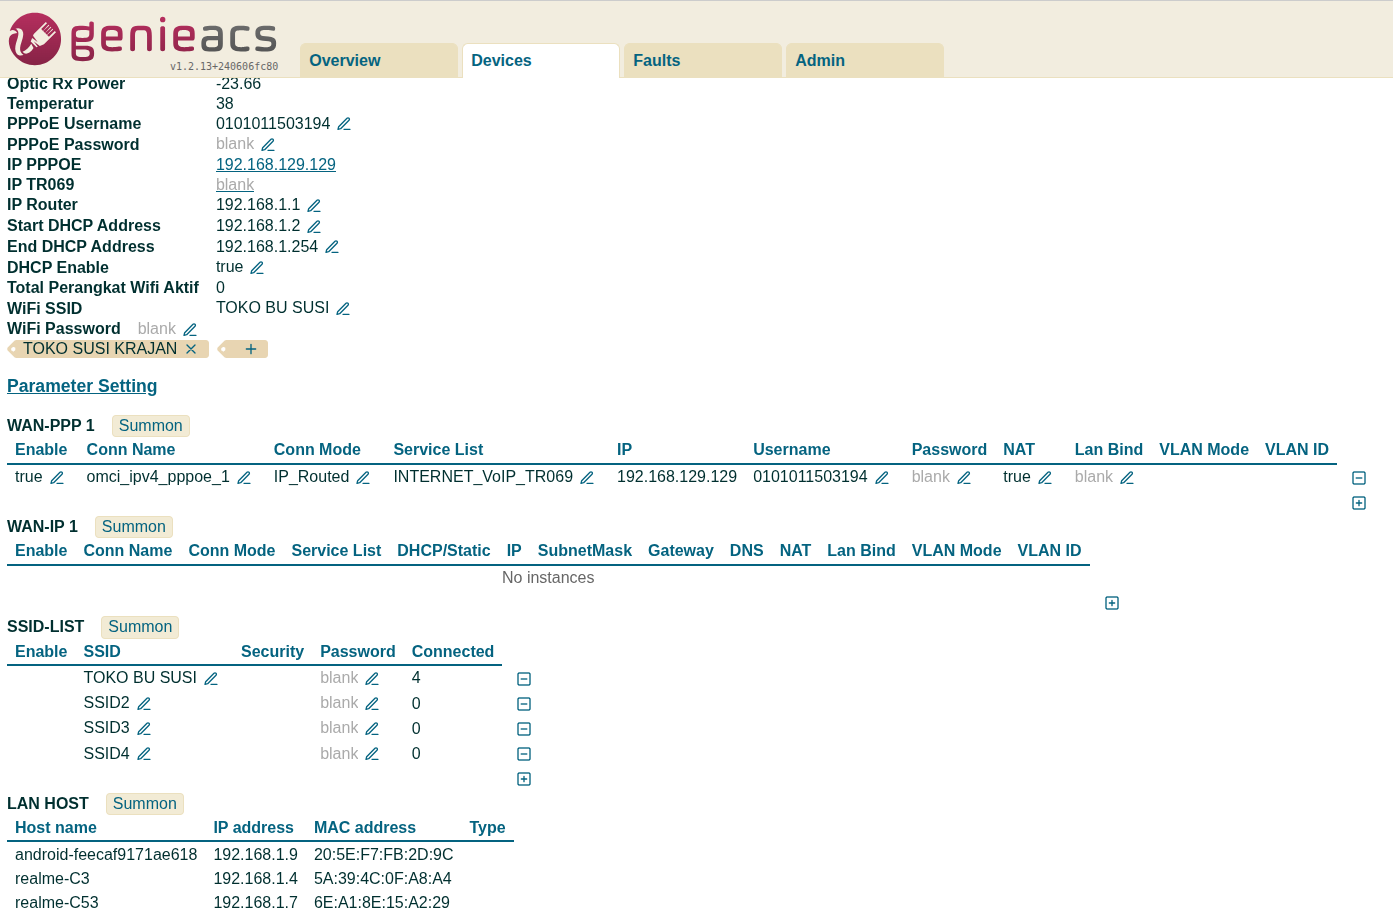1393x917 pixels.
Task: Edit the WiFi SSID field
Action: (343, 308)
